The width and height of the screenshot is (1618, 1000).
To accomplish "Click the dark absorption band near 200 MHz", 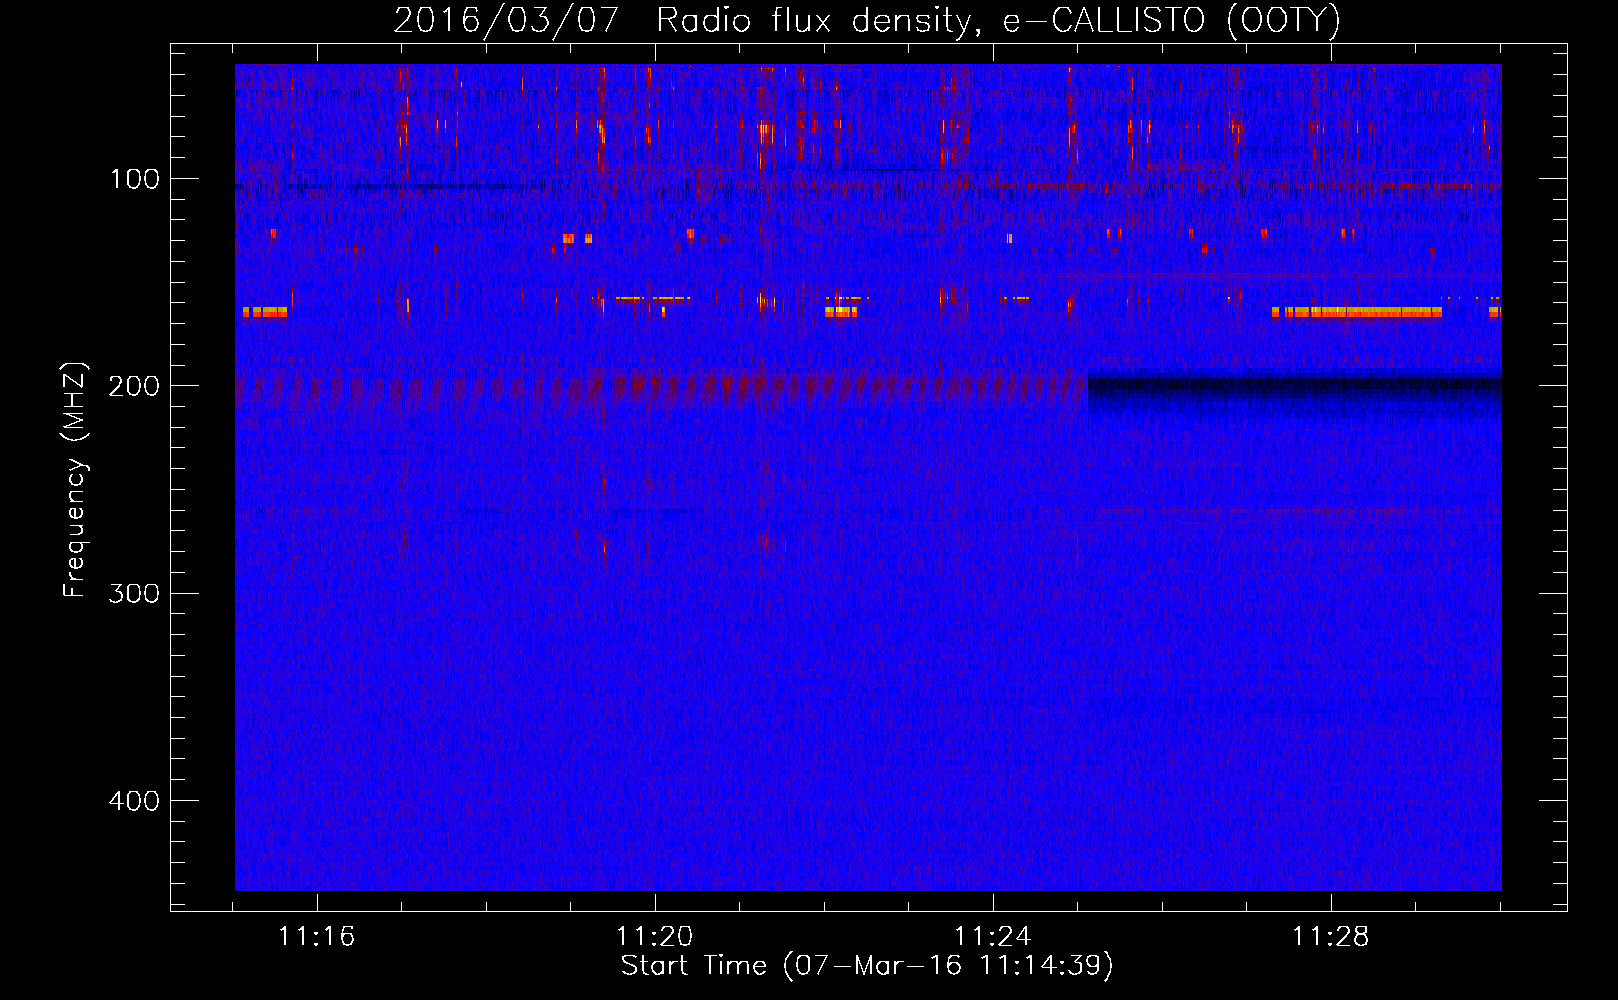I will point(1294,392).
